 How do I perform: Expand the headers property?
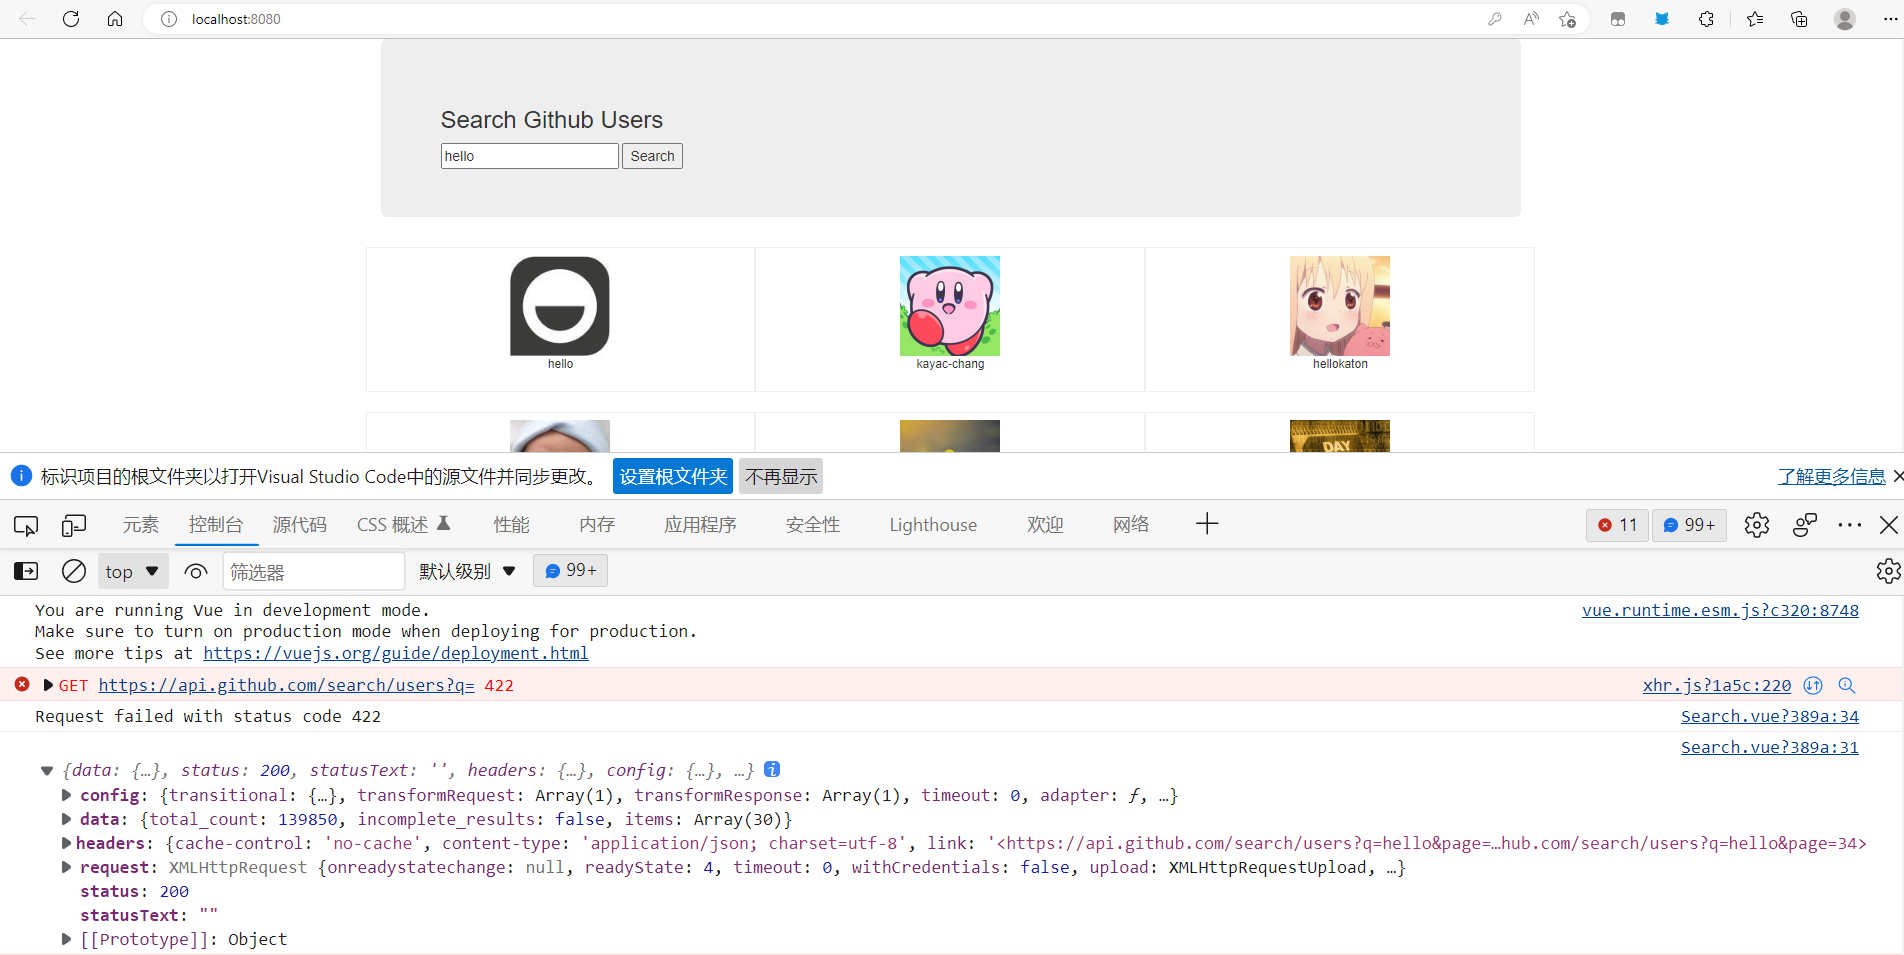point(67,843)
